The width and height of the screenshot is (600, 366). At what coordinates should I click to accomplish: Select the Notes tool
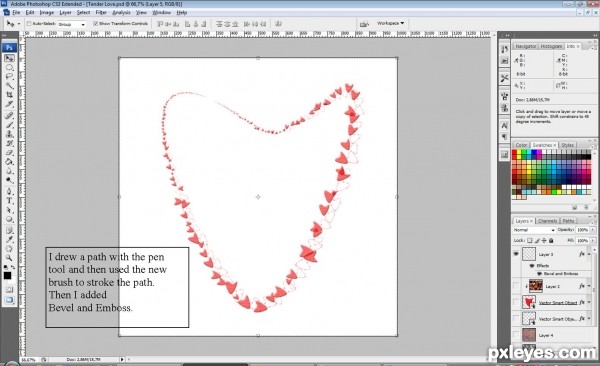[9, 230]
